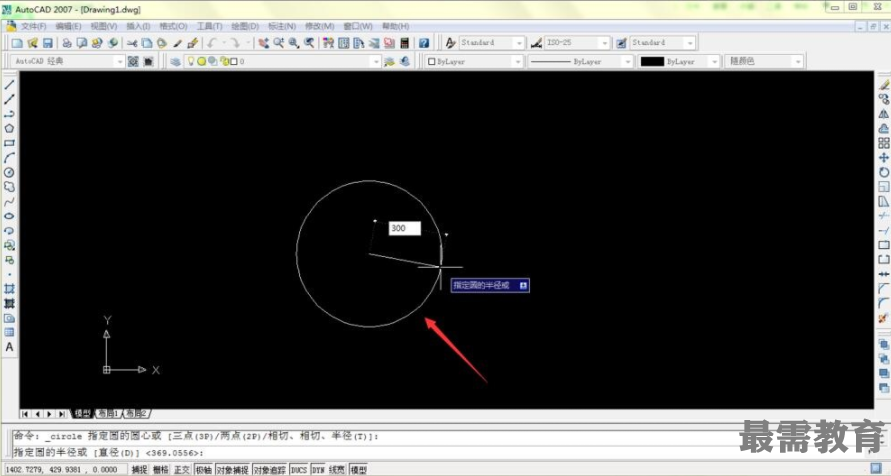Select the Arc draw tool
The width and height of the screenshot is (891, 476).
click(9, 158)
